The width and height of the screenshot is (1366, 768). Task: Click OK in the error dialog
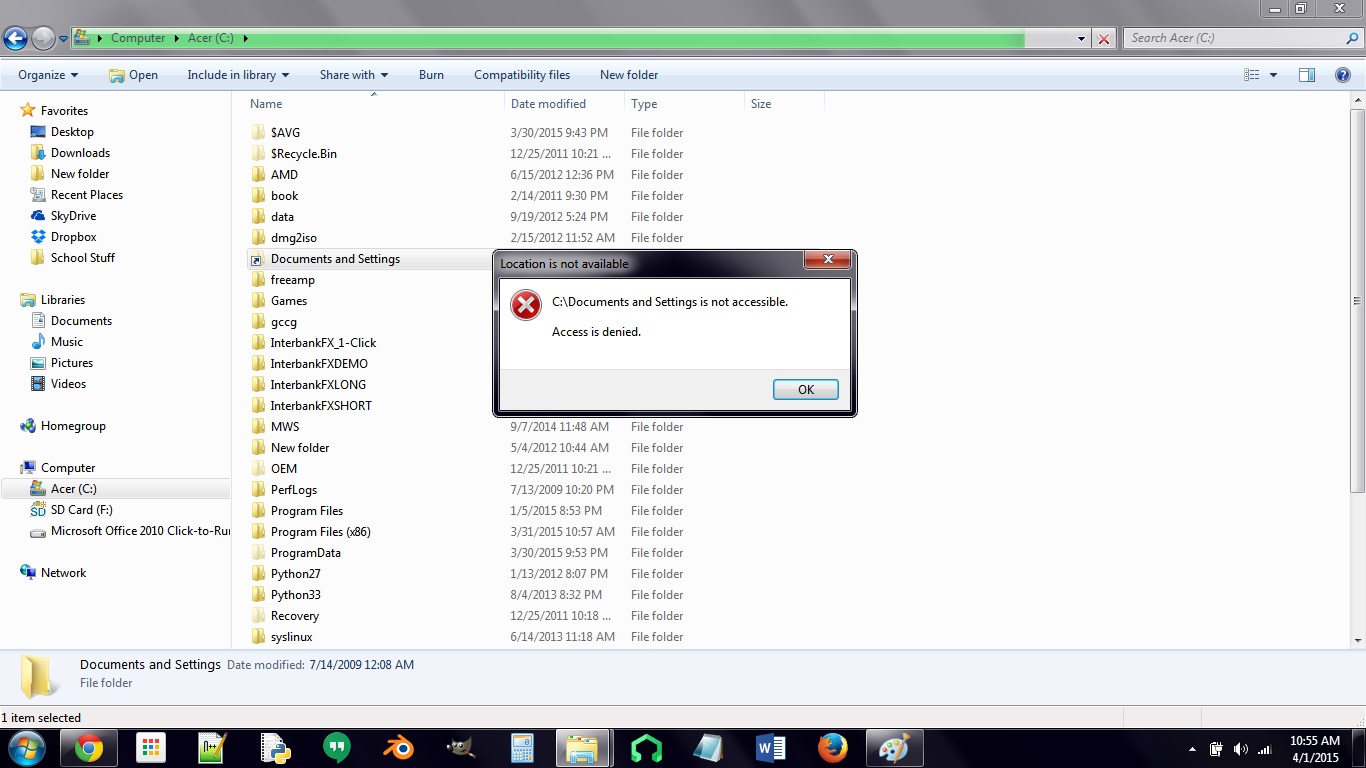[x=805, y=390]
